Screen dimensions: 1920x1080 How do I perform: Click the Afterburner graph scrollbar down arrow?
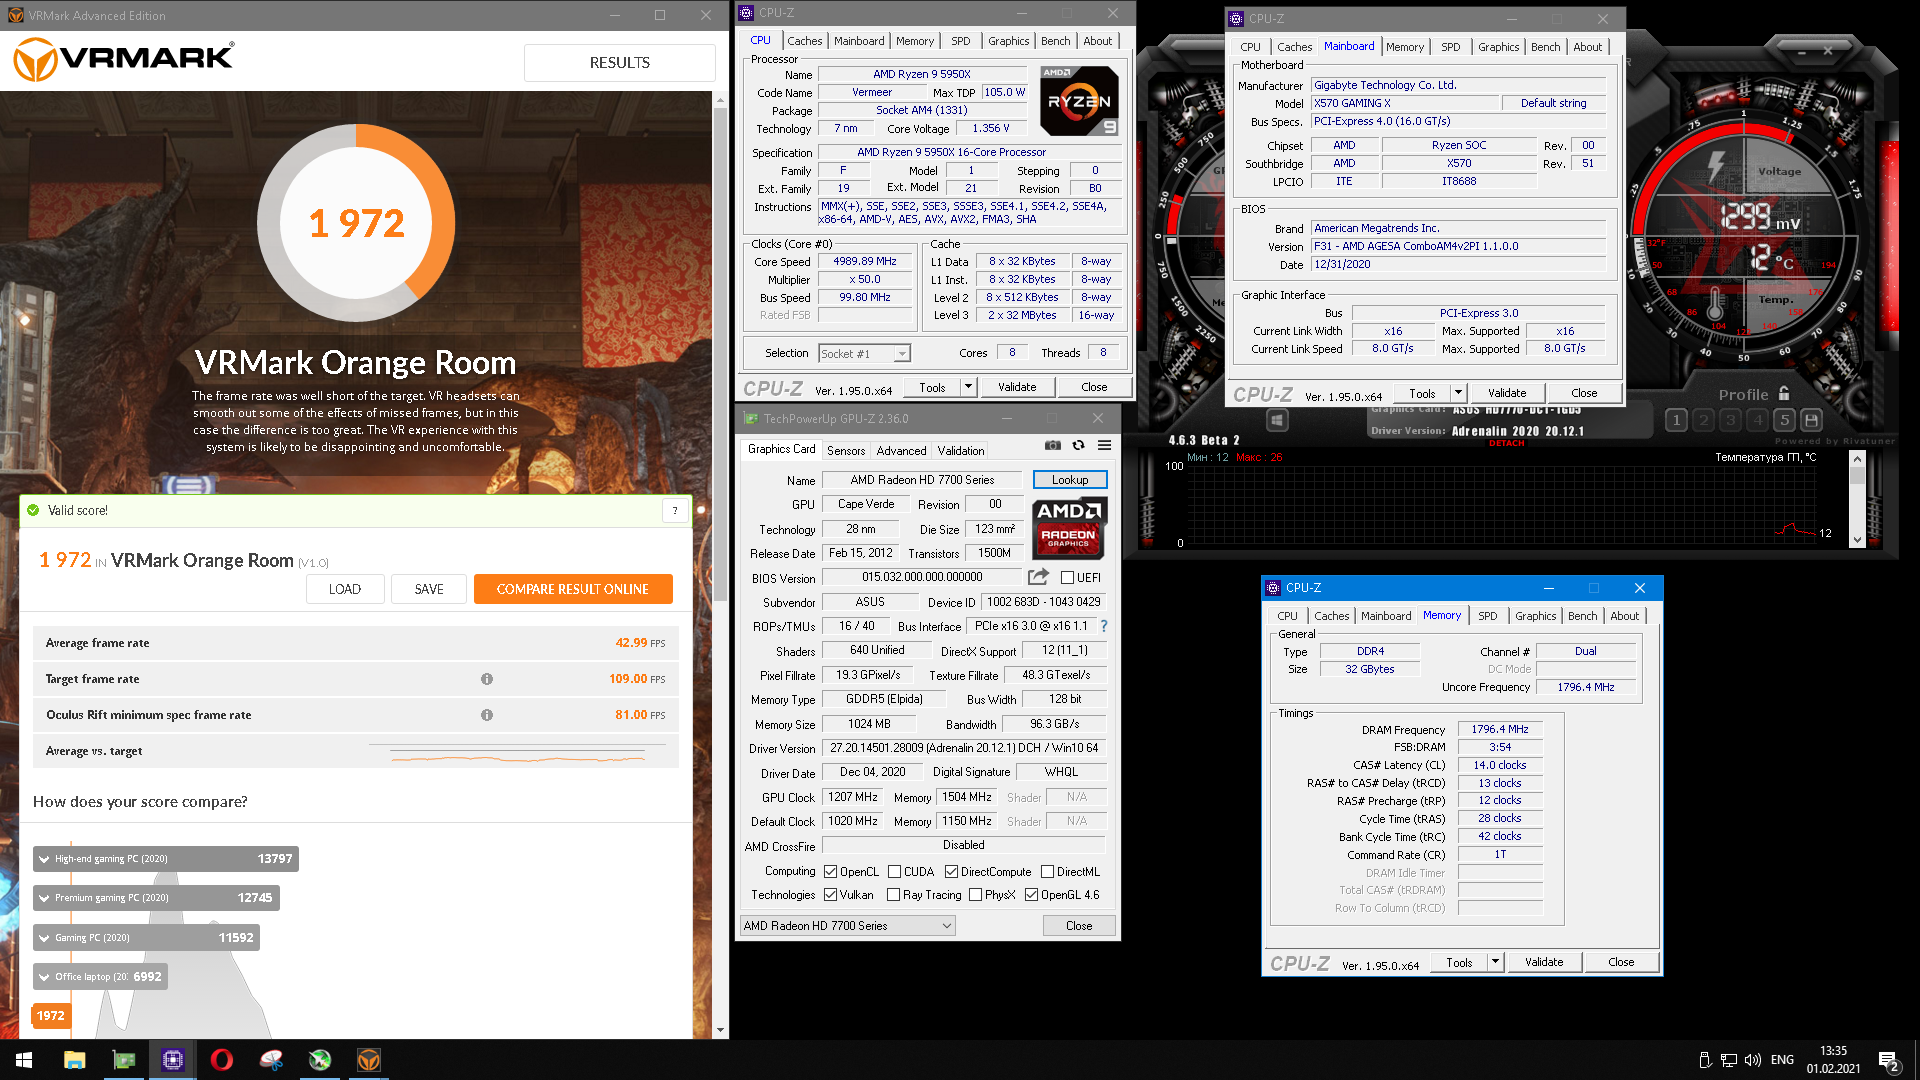coord(1857,540)
